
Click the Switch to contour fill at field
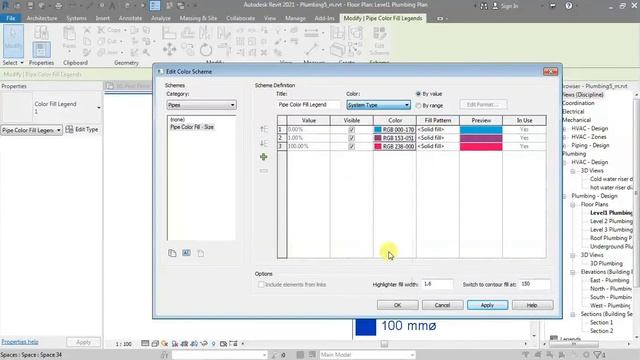point(535,284)
